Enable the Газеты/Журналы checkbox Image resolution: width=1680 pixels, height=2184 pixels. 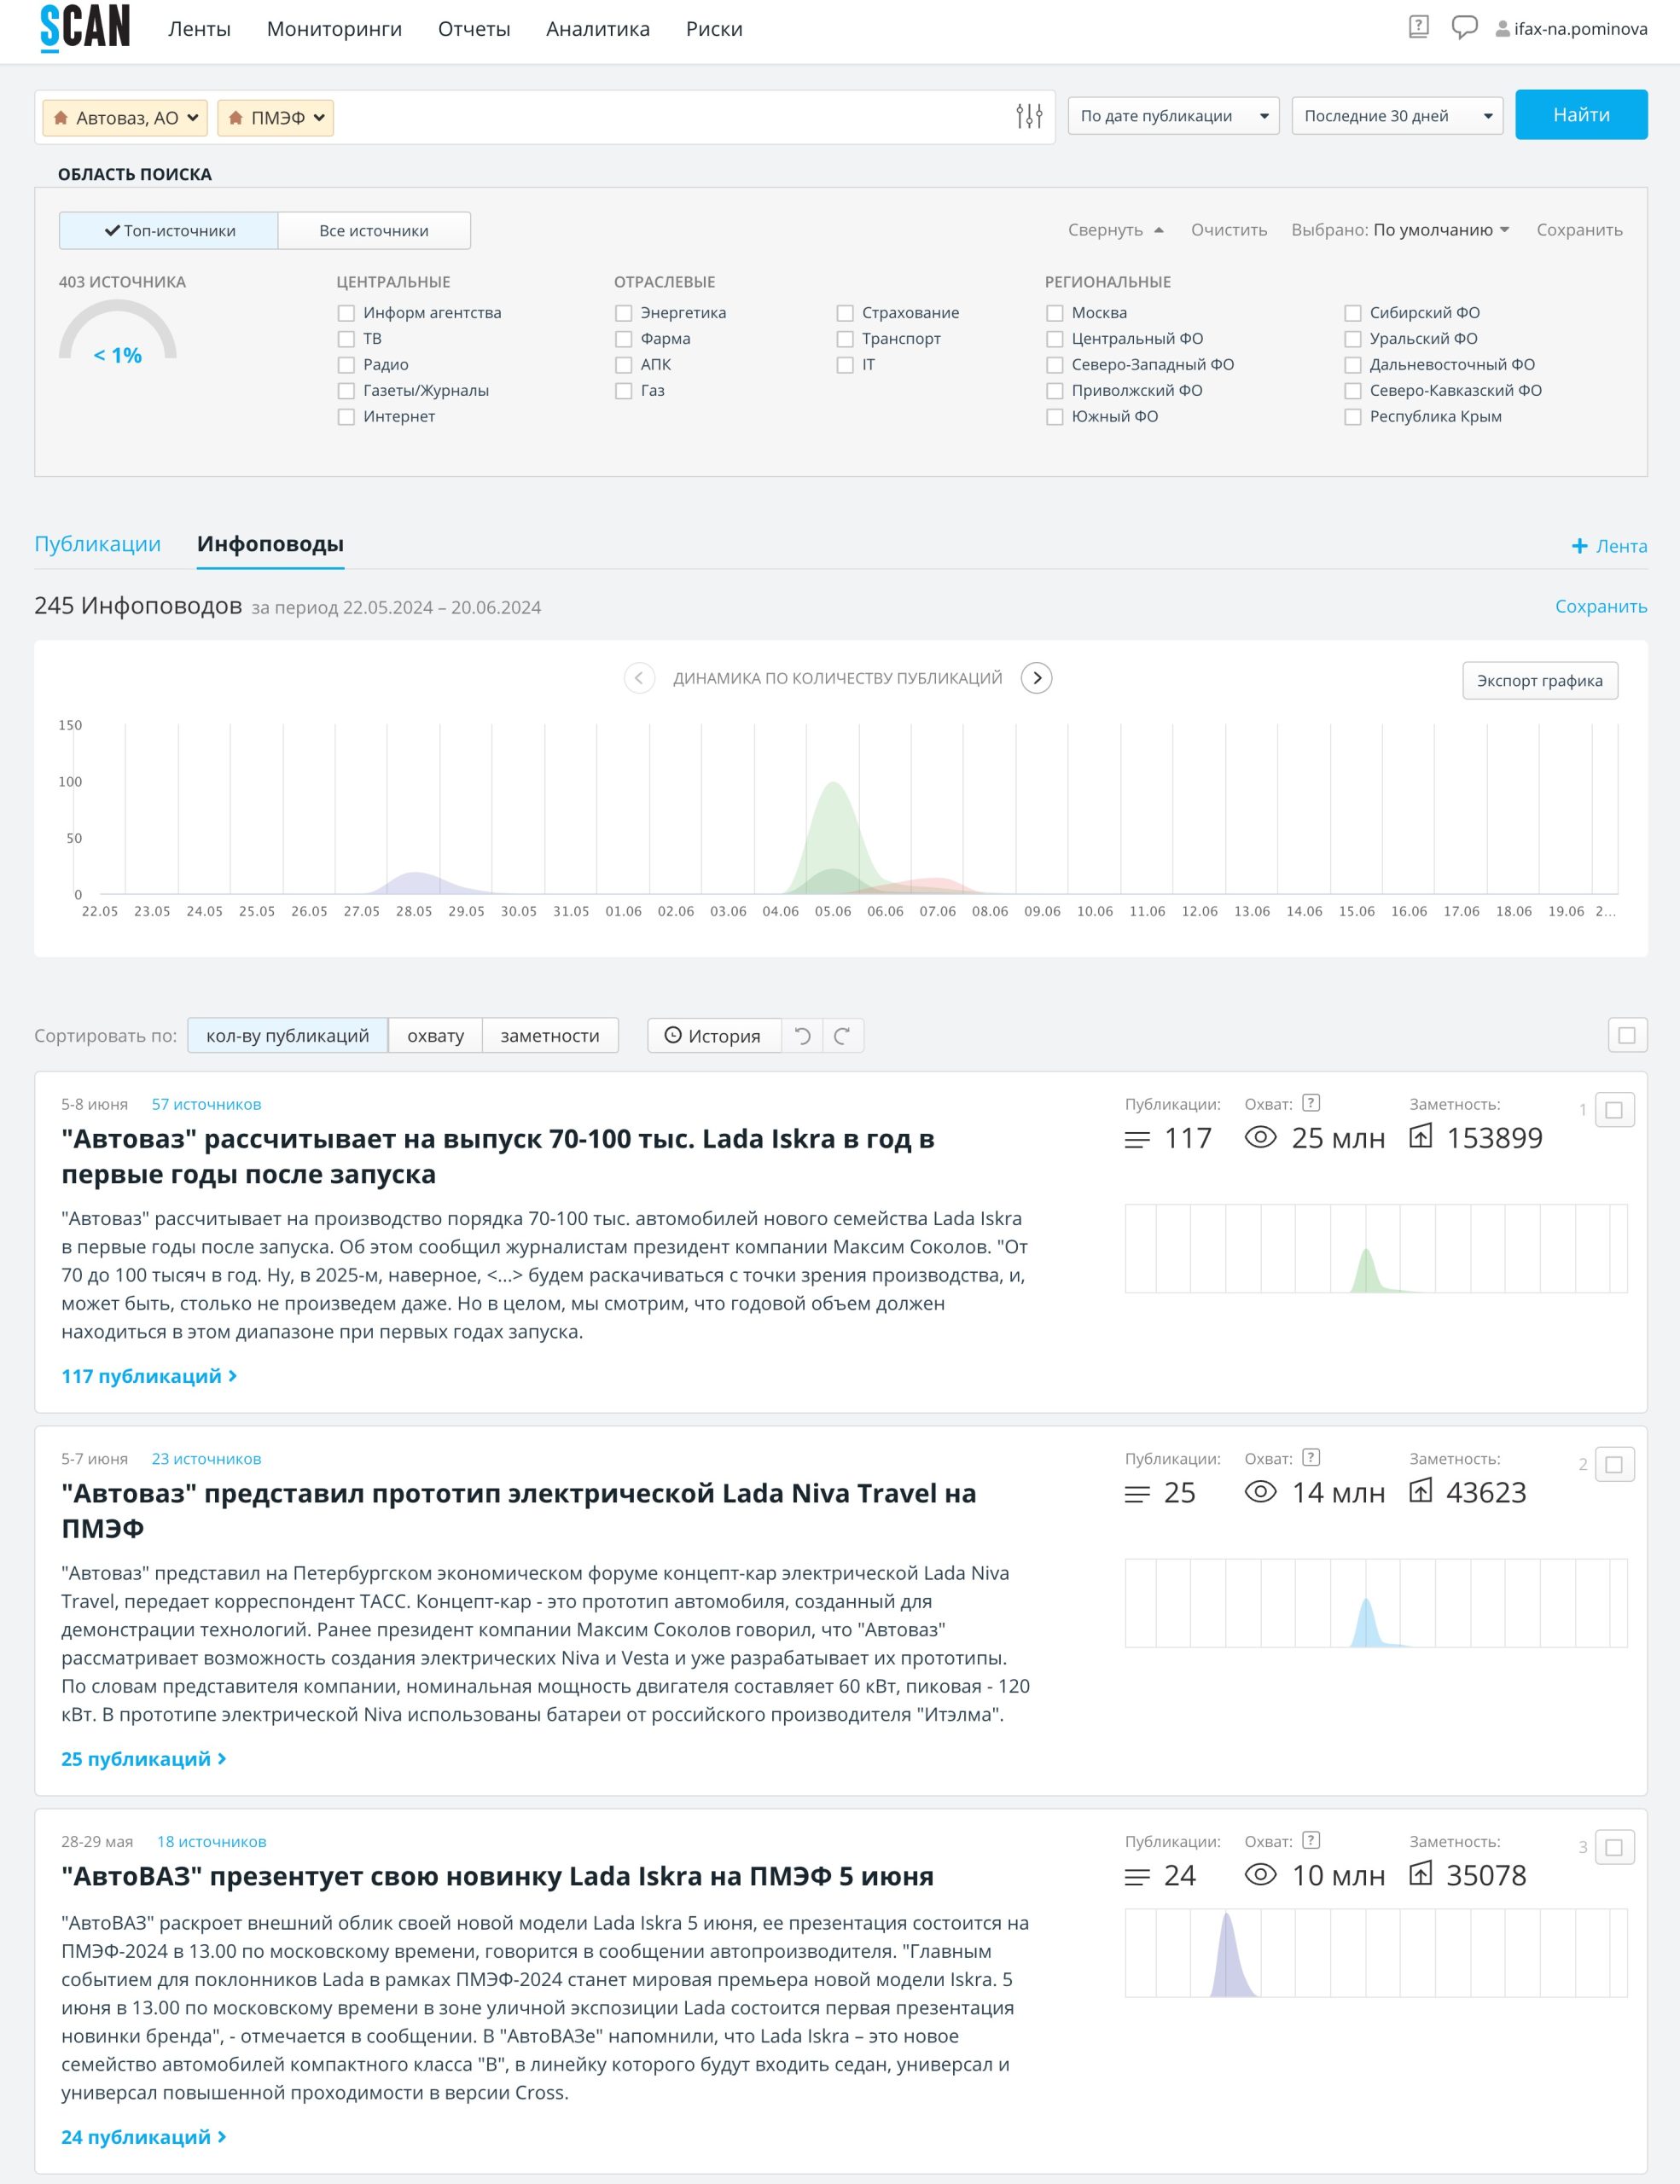(x=346, y=391)
